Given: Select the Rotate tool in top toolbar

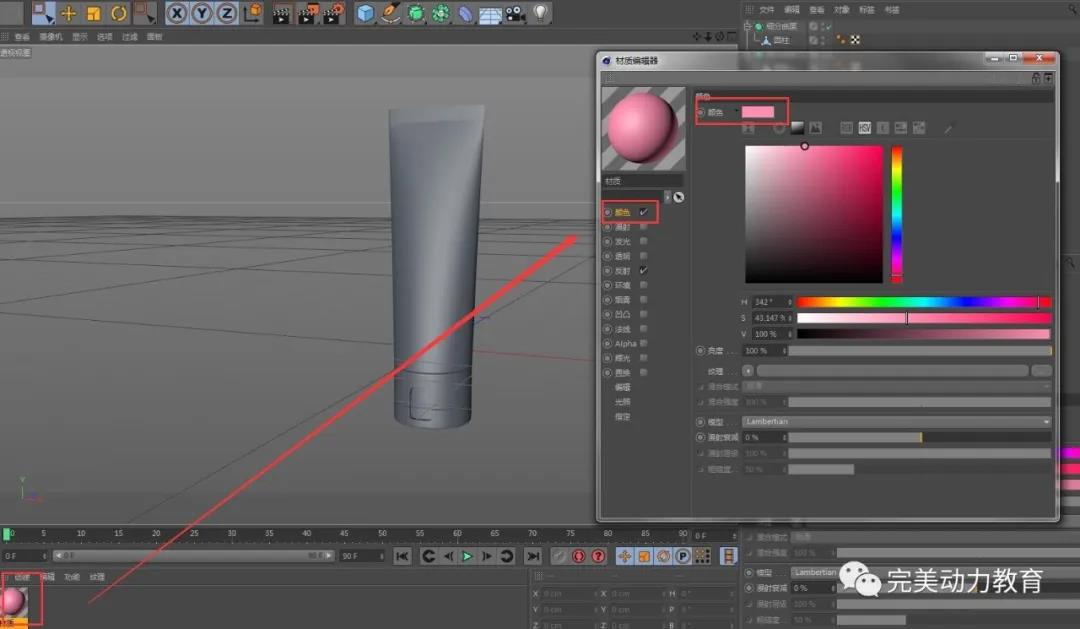Looking at the screenshot, I should click(x=118, y=13).
